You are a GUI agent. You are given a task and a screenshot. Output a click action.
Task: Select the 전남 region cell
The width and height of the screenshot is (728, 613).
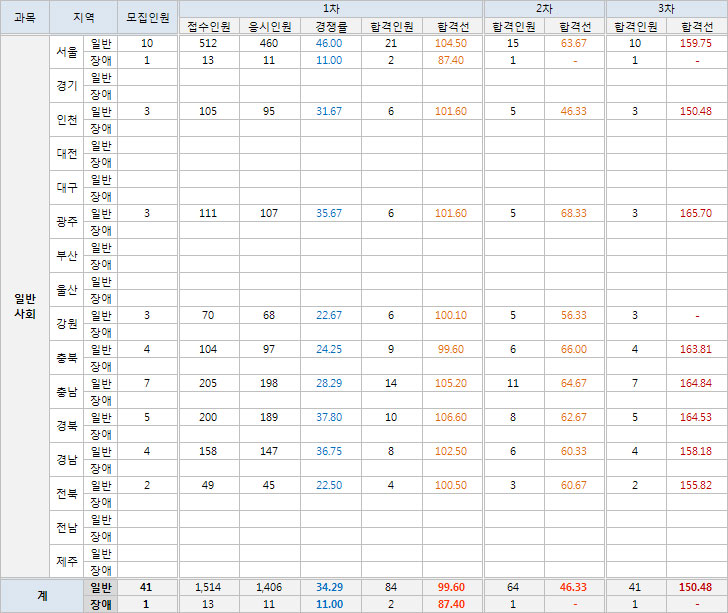67,528
